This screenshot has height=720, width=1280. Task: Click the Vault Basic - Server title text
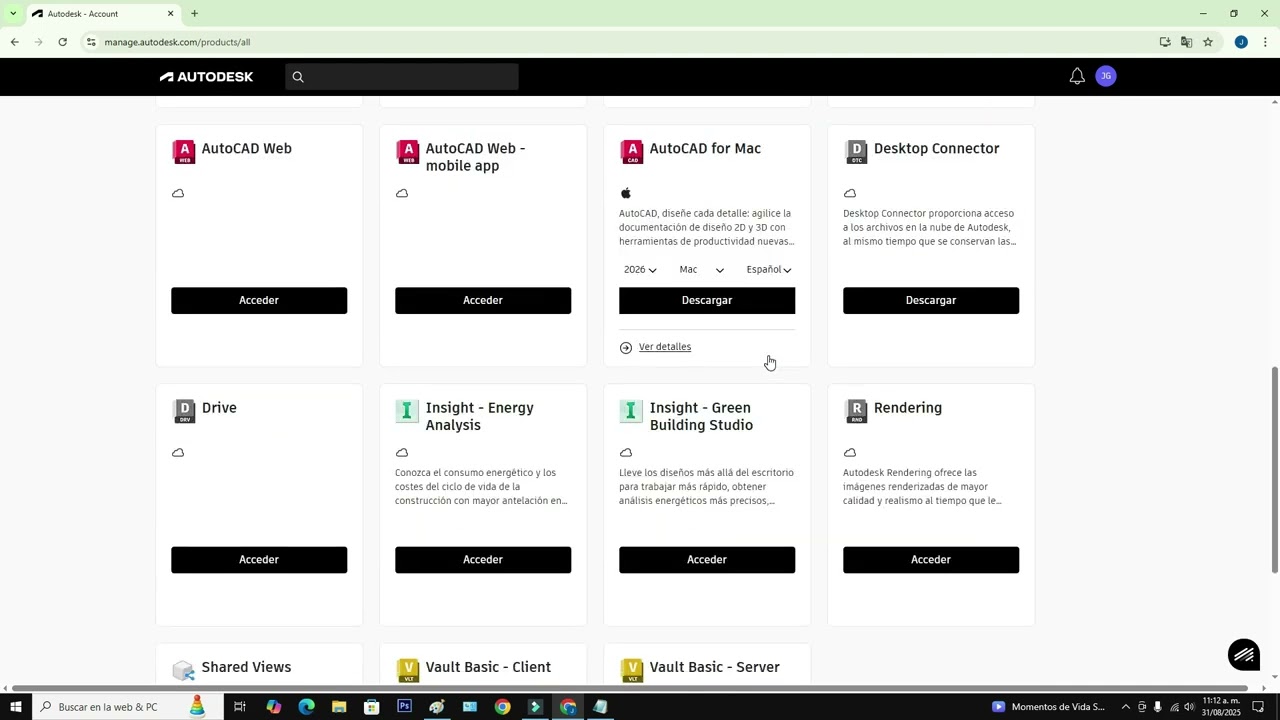click(x=715, y=668)
